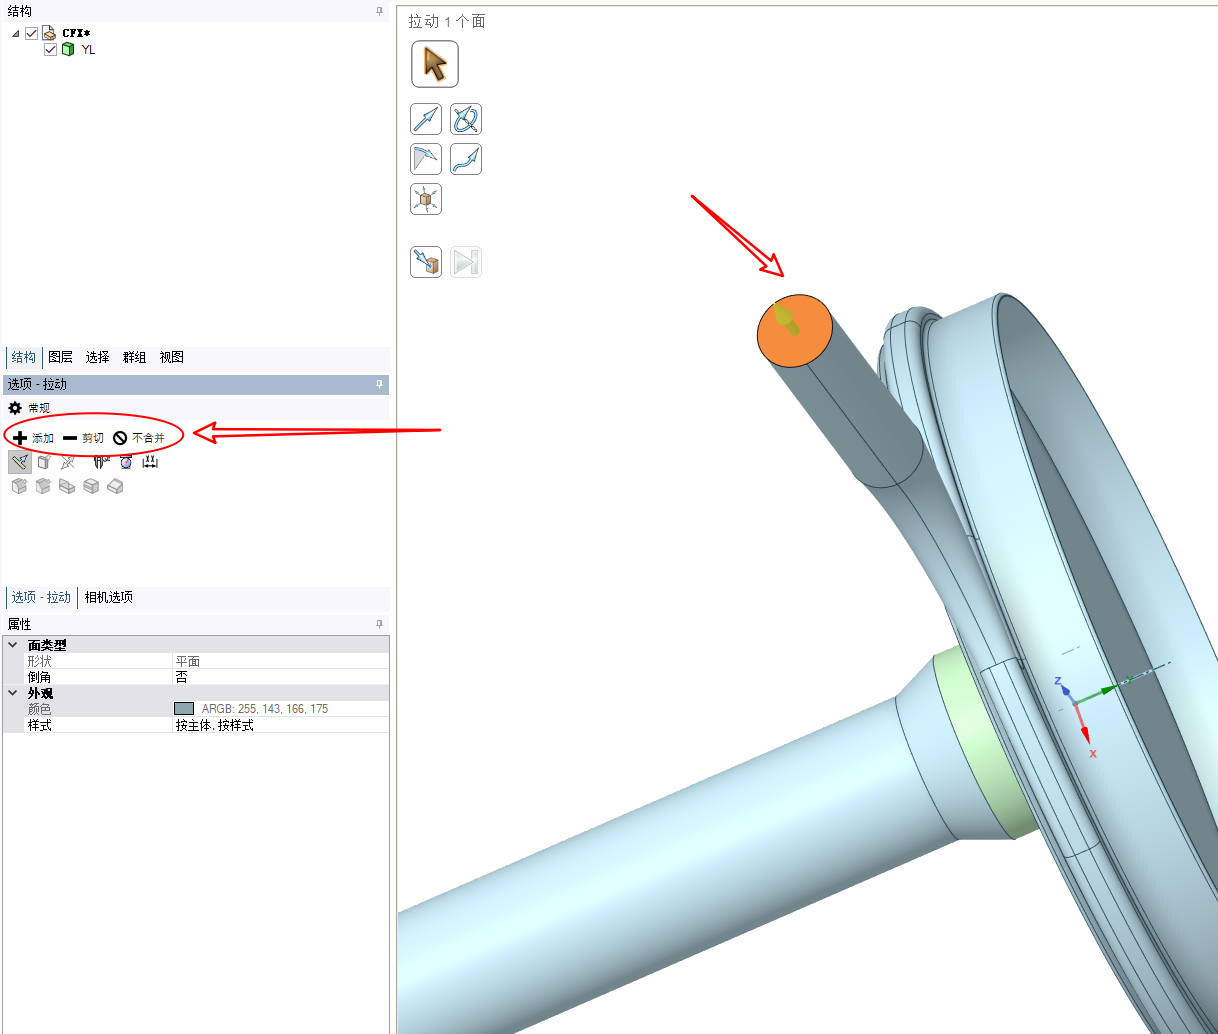Activate the Direction tool guide
The height and width of the screenshot is (1034, 1218).
click(x=426, y=119)
